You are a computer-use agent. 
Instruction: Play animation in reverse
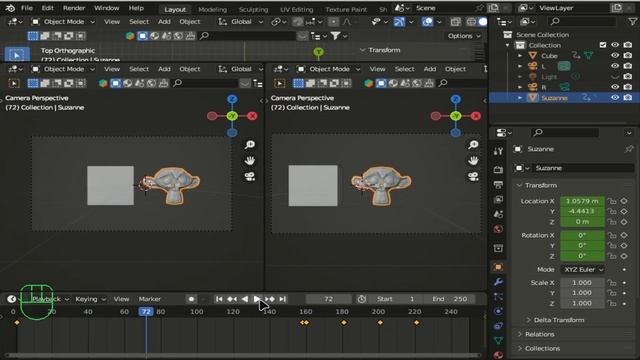click(244, 299)
